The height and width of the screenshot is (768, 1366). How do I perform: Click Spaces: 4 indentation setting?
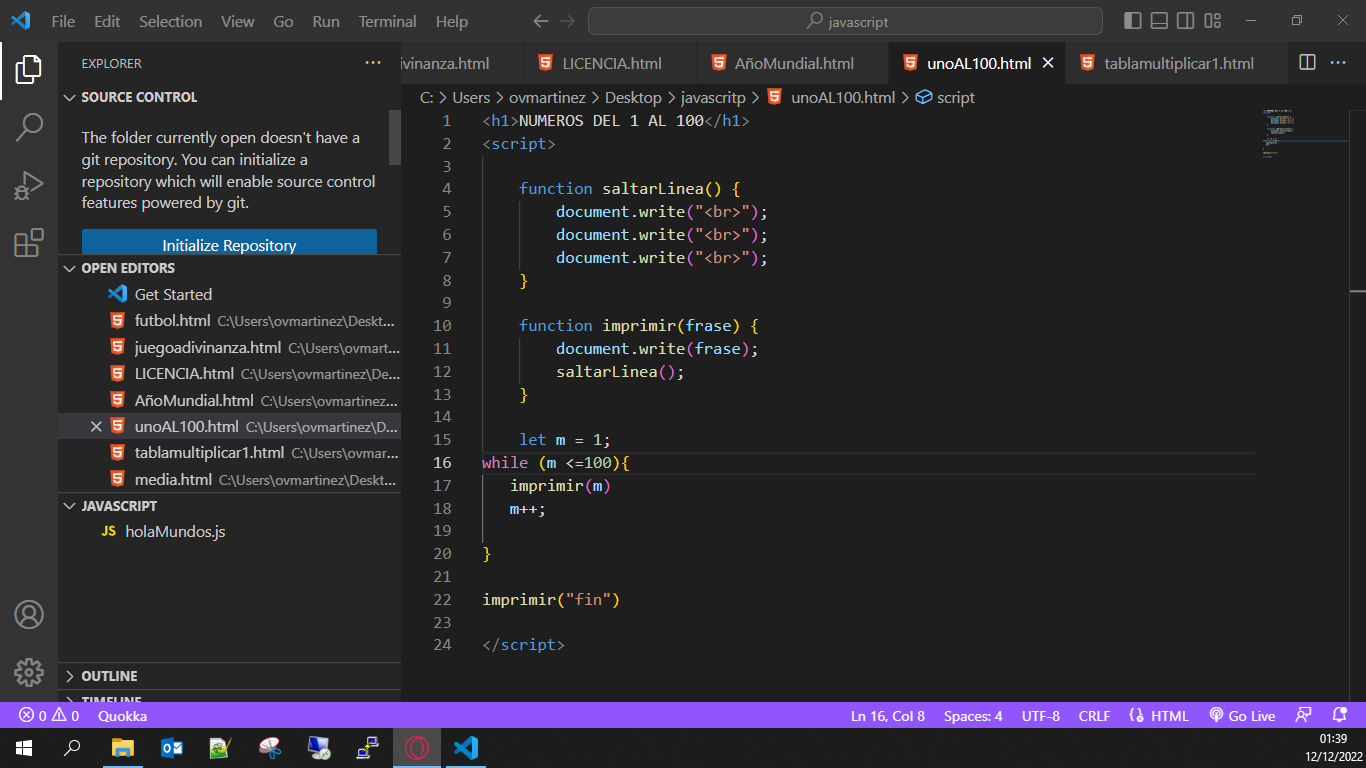(x=973, y=716)
